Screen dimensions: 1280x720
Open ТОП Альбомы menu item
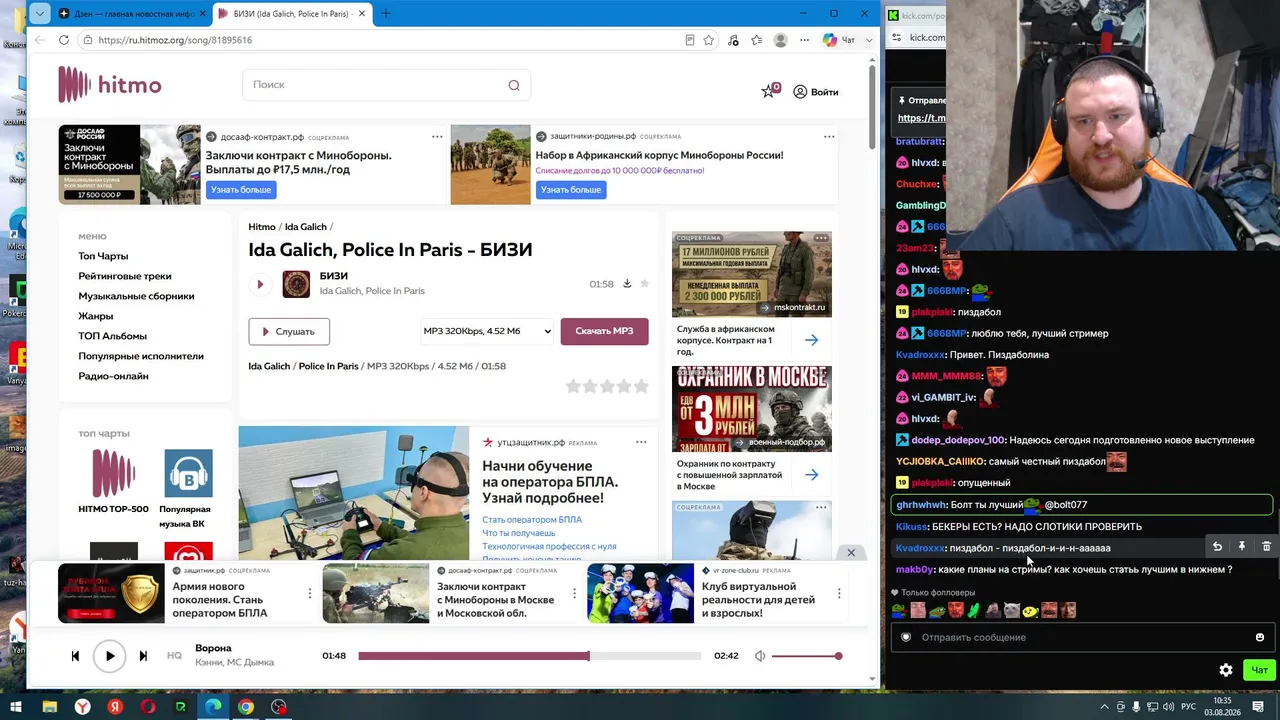point(112,336)
